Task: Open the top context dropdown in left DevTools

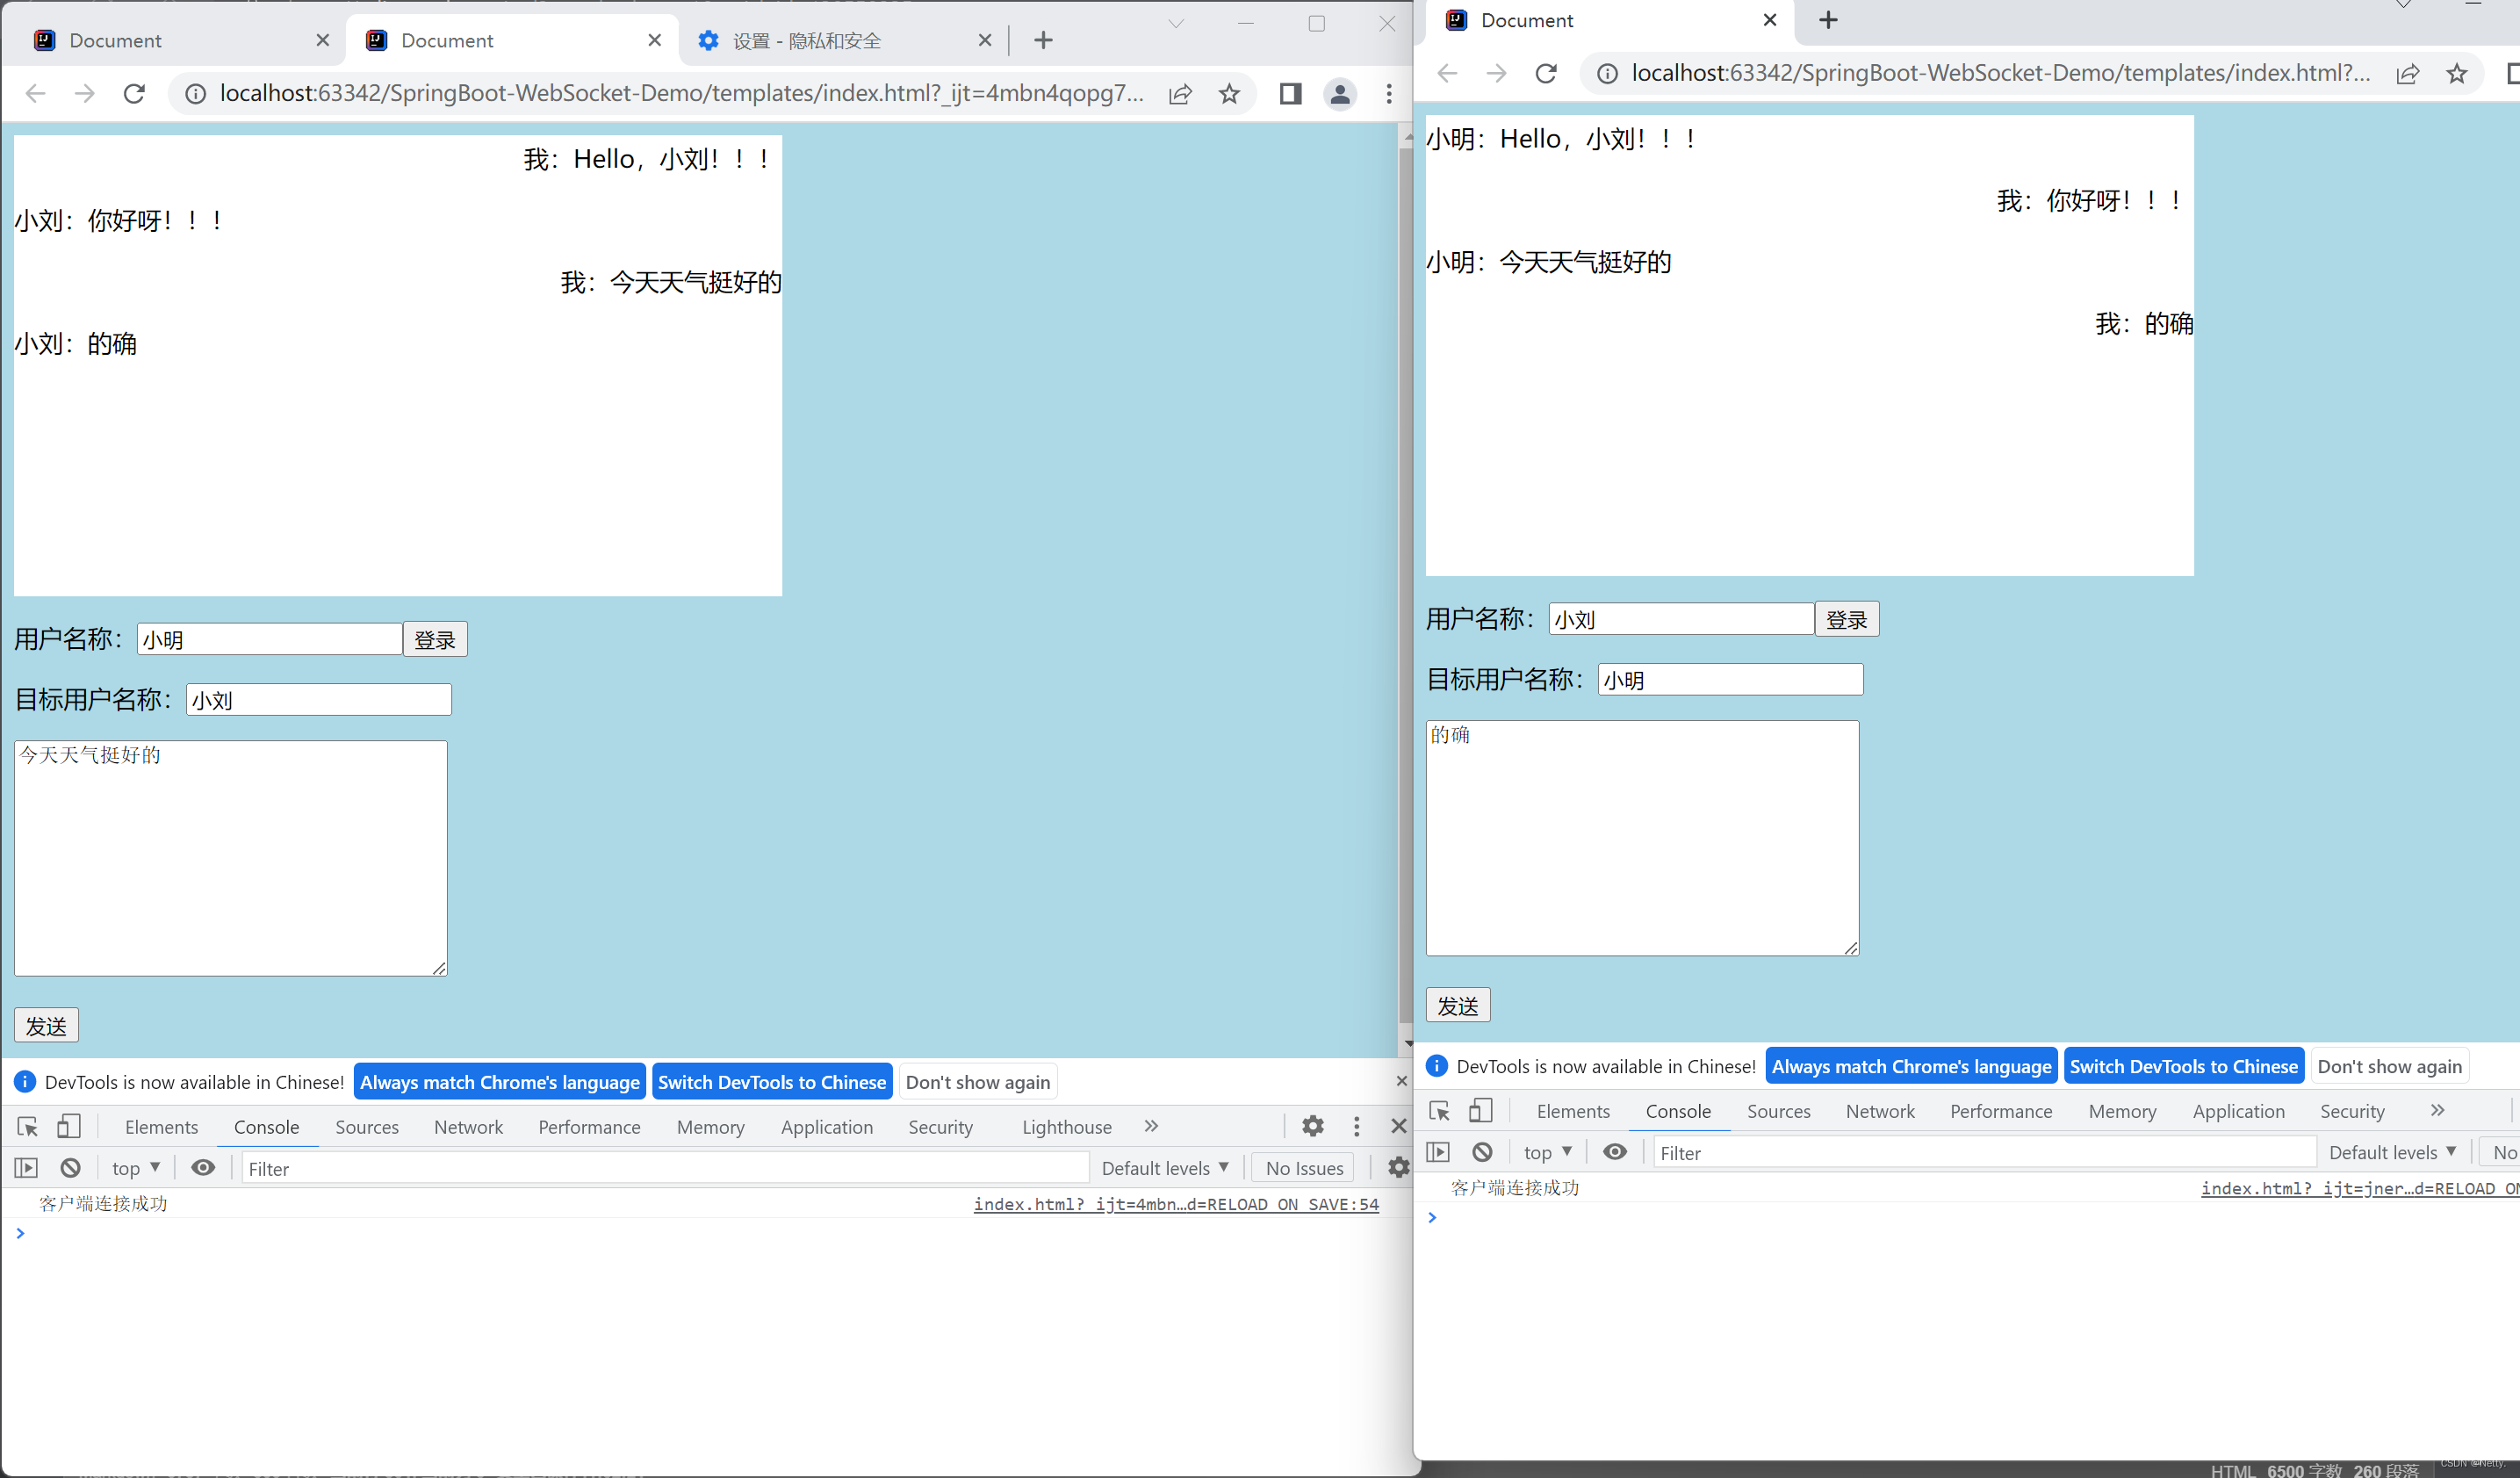Action: (x=135, y=1168)
